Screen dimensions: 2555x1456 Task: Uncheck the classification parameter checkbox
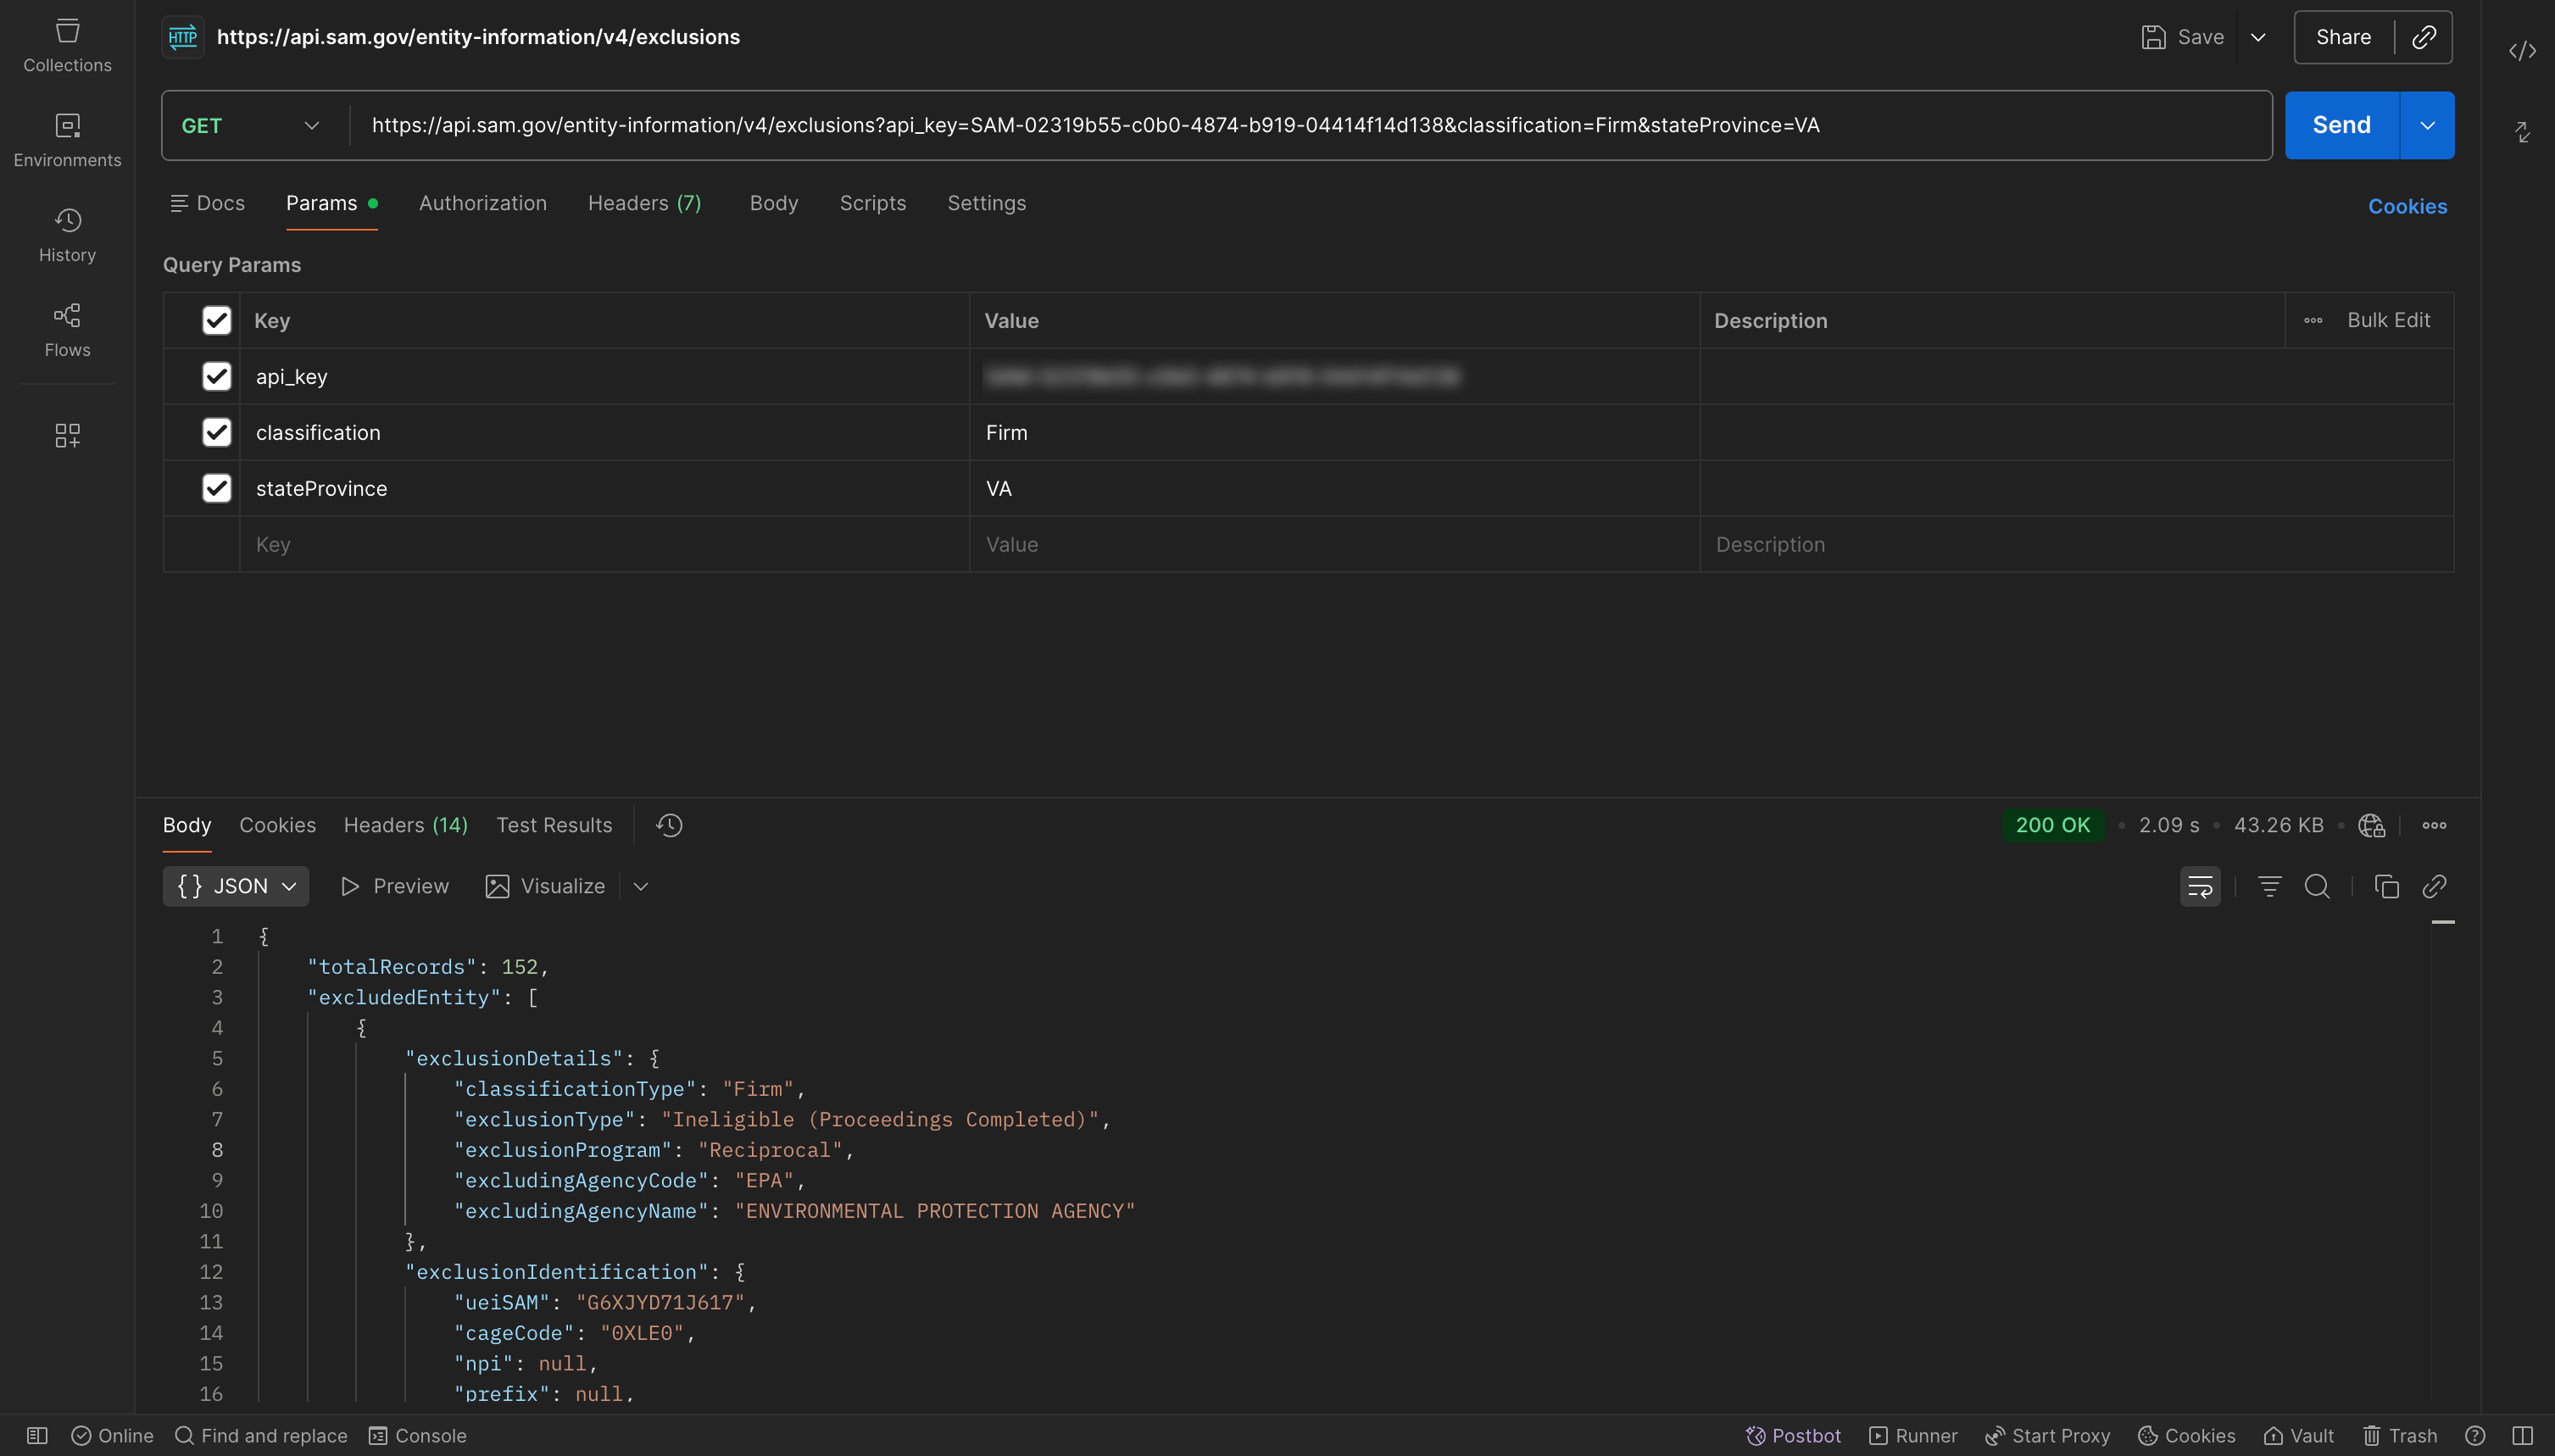(x=216, y=432)
